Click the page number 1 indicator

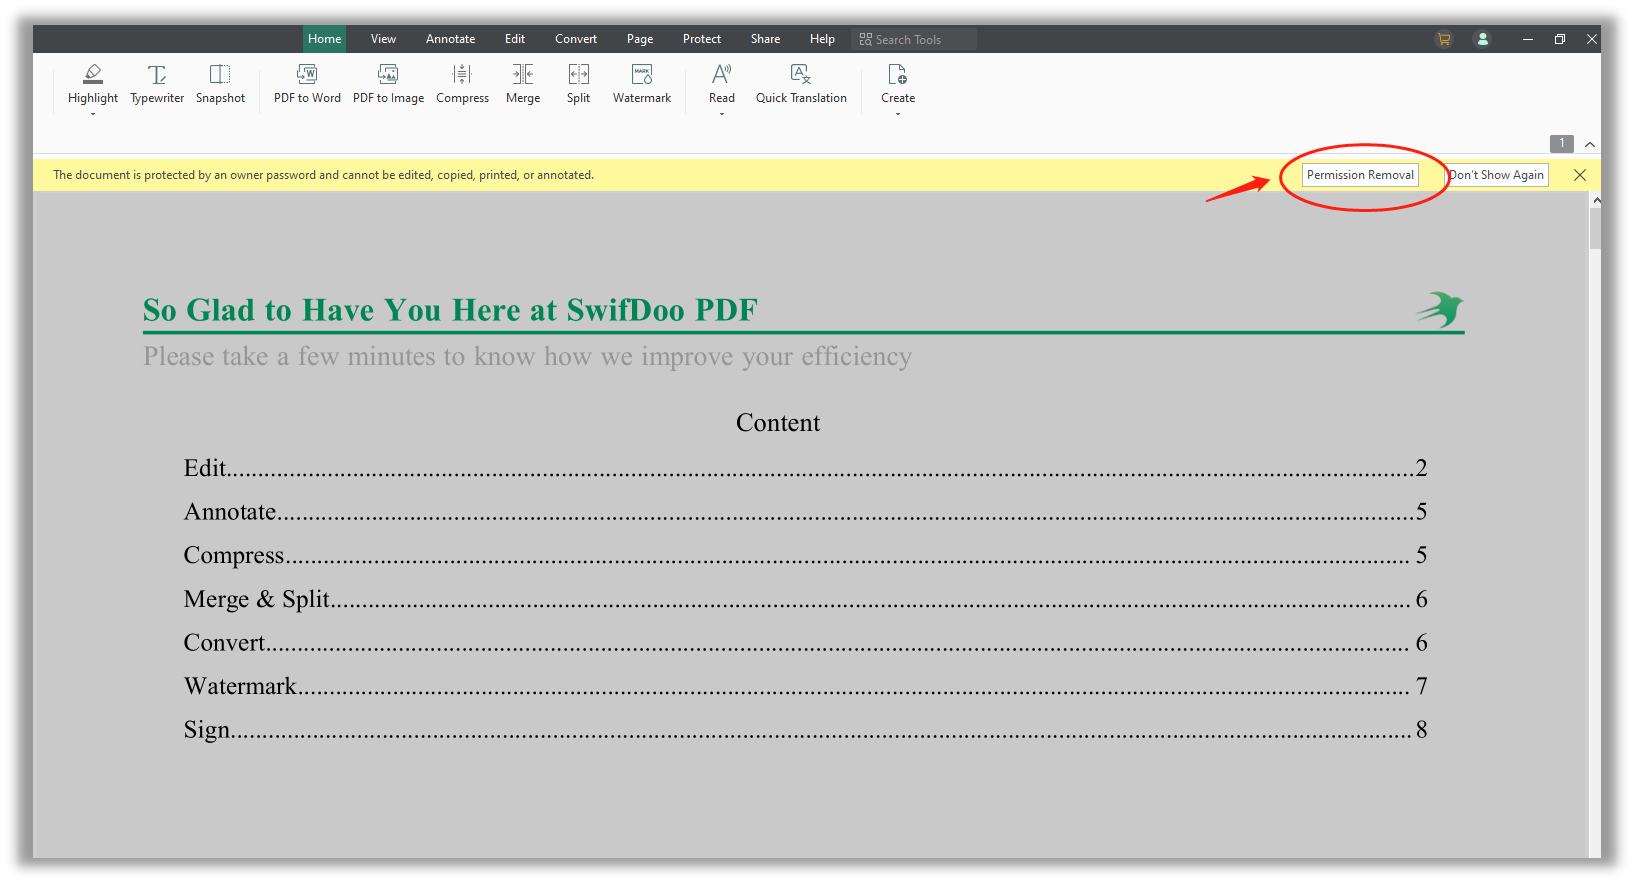[1562, 144]
